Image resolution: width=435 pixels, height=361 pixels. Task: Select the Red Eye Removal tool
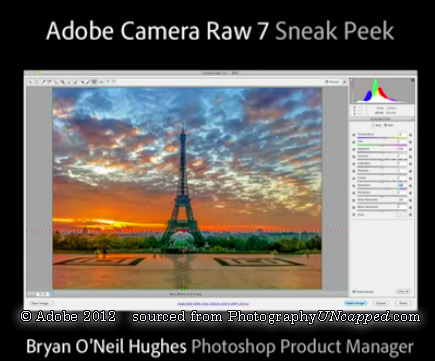pos(82,82)
